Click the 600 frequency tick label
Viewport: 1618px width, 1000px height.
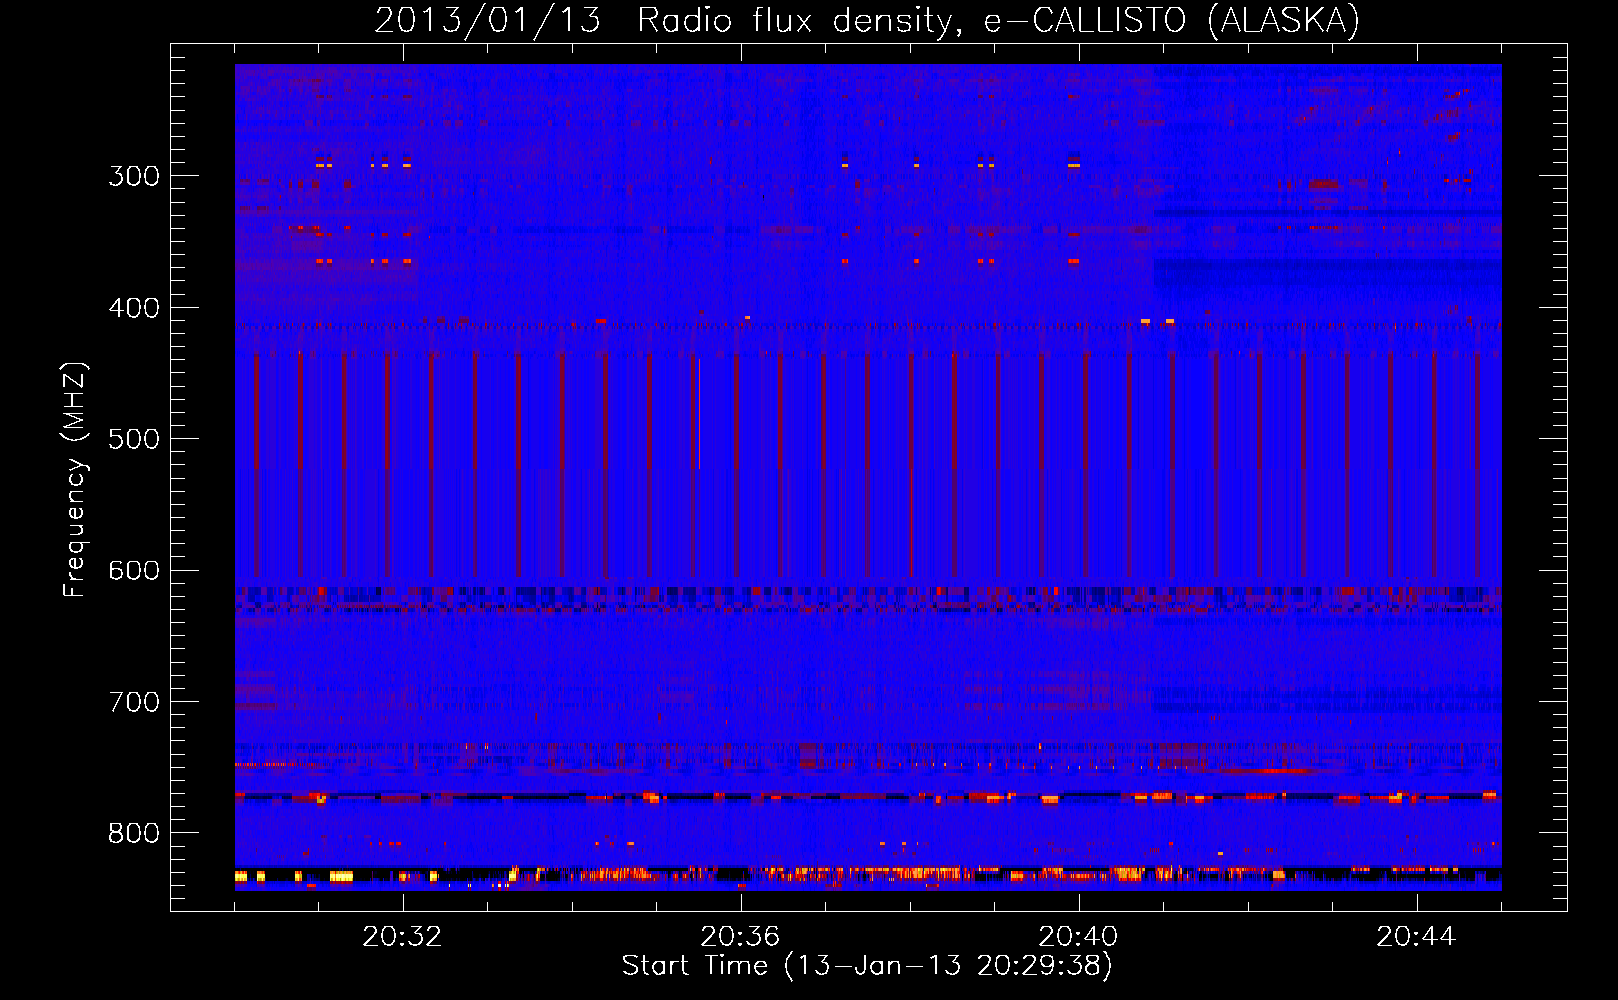pos(134,571)
